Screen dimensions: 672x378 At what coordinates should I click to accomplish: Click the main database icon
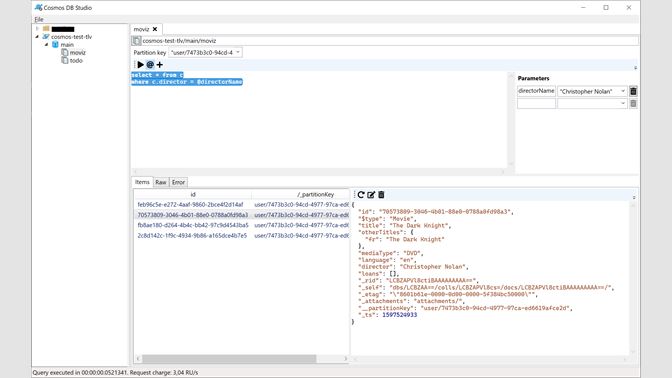pyautogui.click(x=55, y=45)
